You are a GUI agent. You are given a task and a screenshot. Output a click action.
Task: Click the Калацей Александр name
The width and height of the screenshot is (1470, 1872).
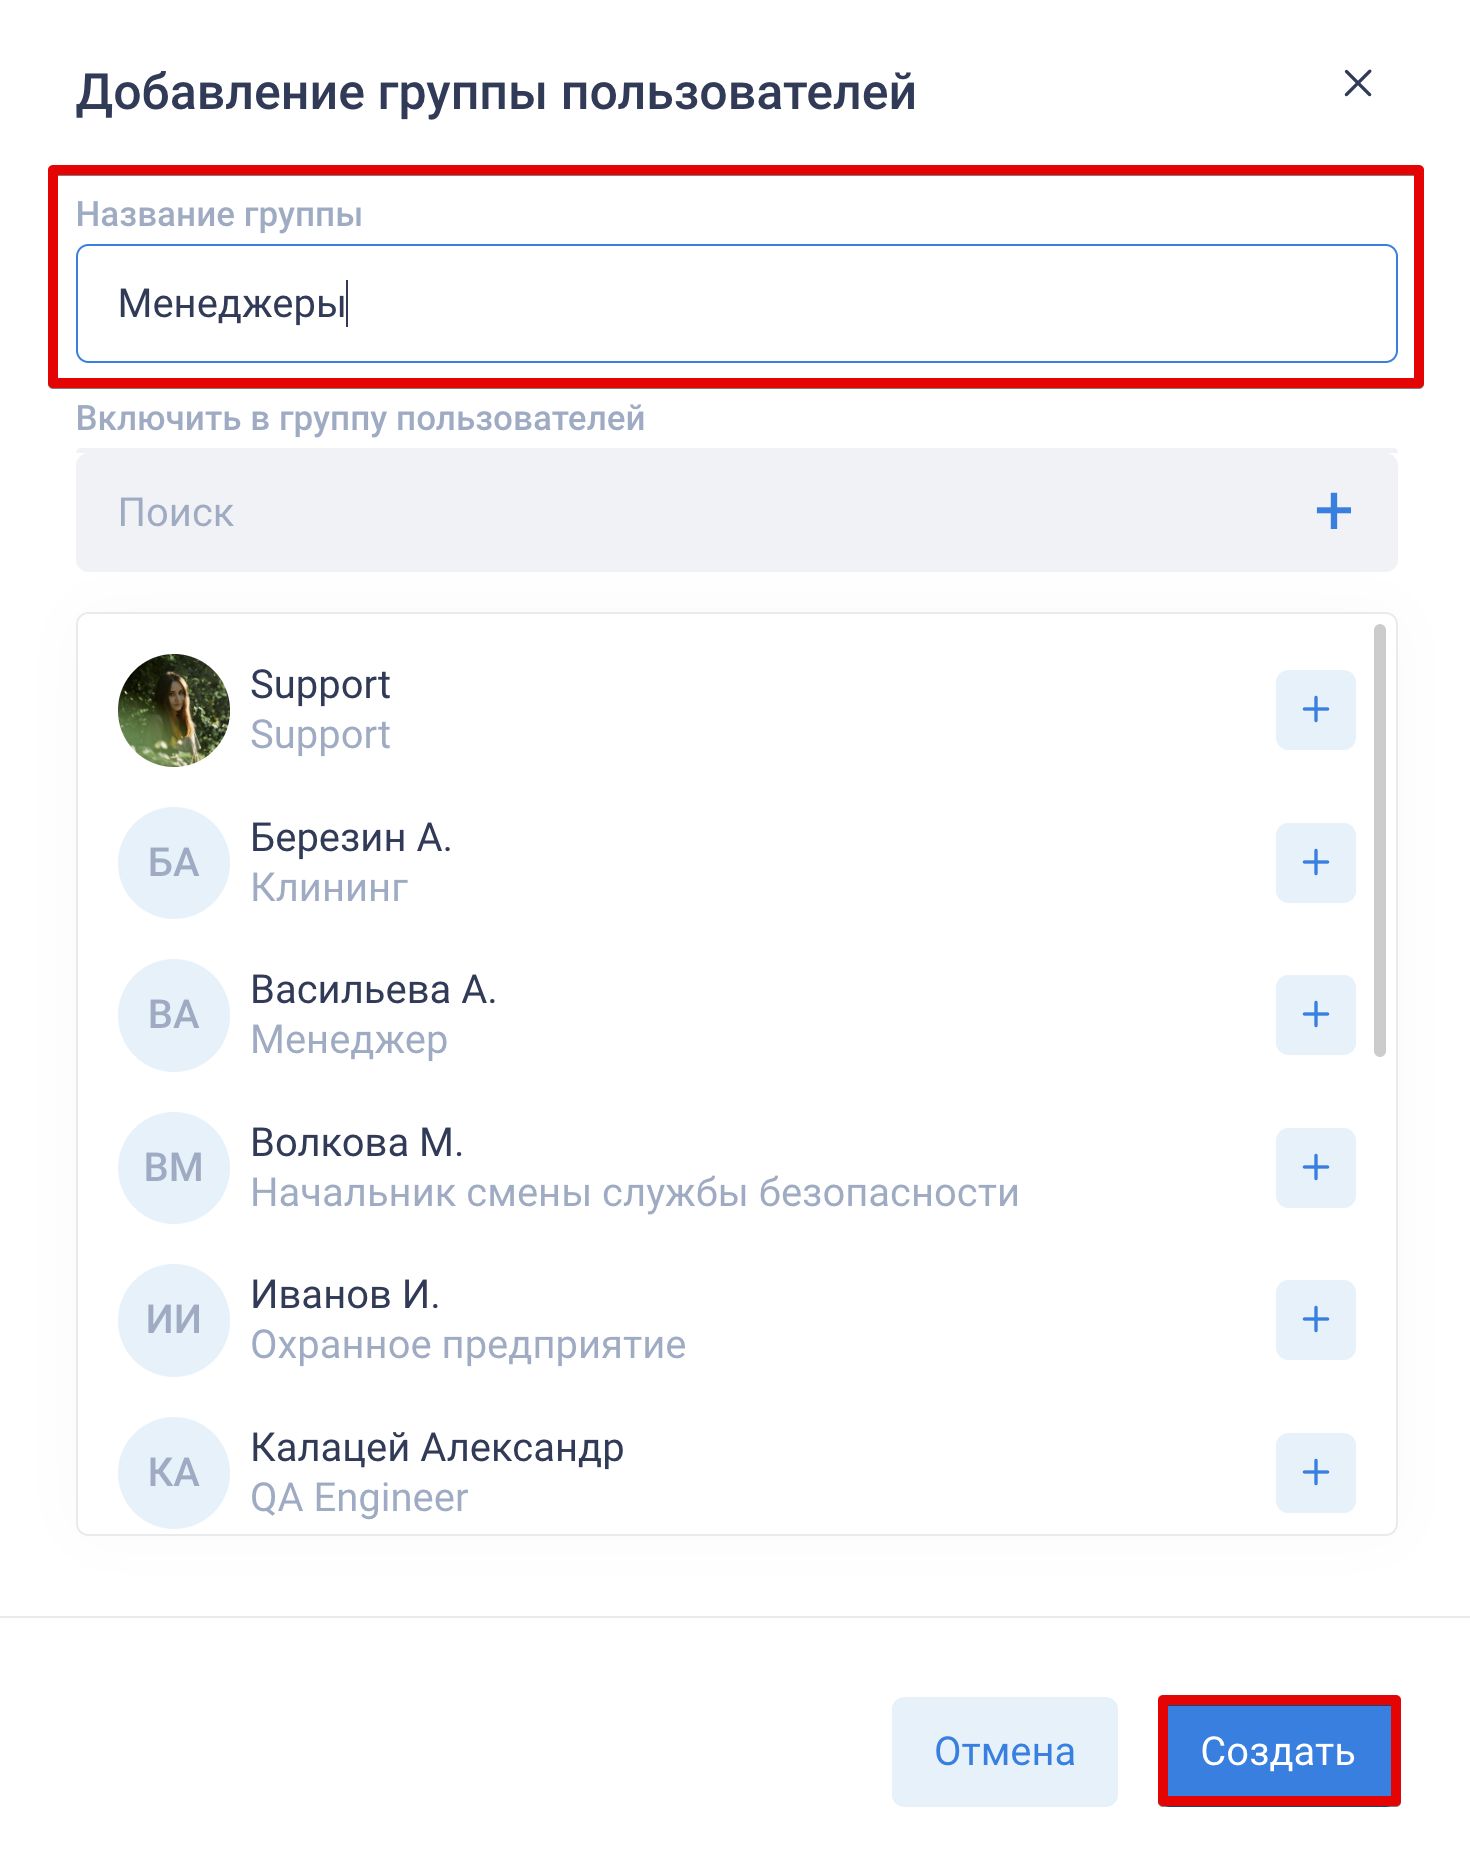(437, 1448)
